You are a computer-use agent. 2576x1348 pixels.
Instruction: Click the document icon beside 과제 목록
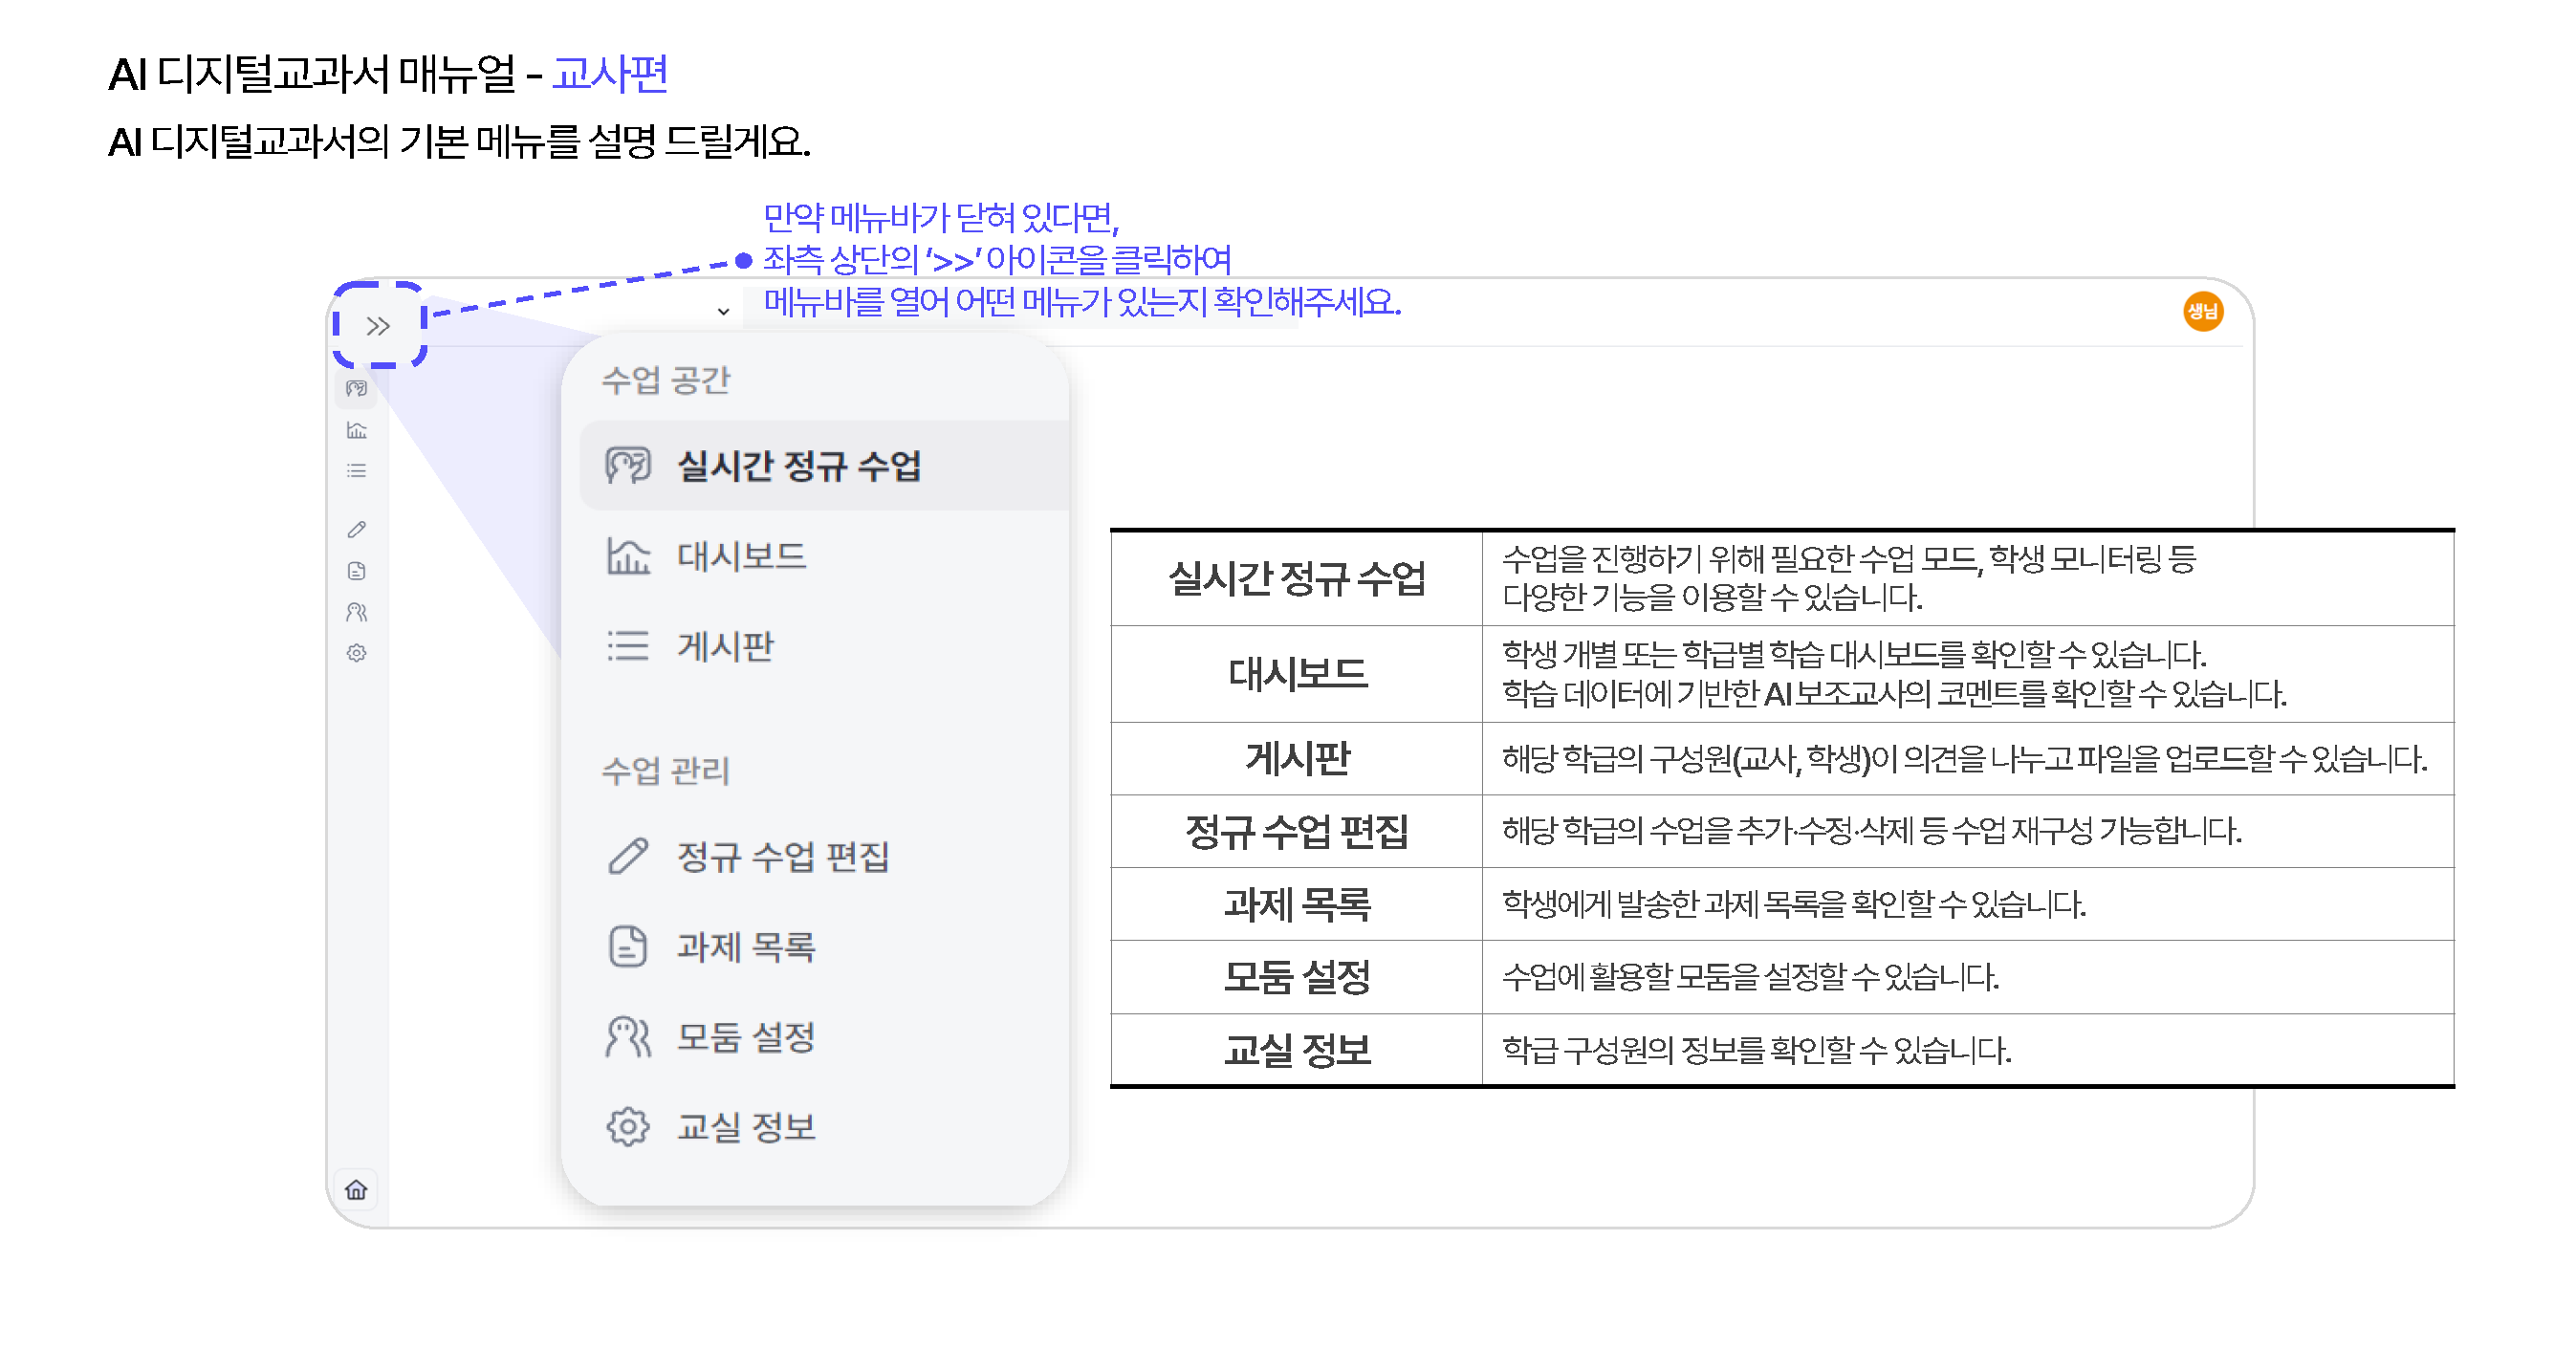(x=628, y=946)
